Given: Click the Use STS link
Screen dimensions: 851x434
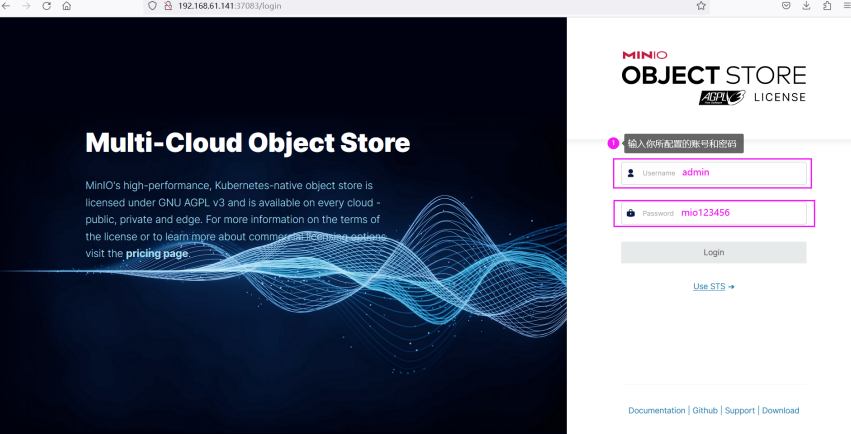Looking at the screenshot, I should [713, 286].
